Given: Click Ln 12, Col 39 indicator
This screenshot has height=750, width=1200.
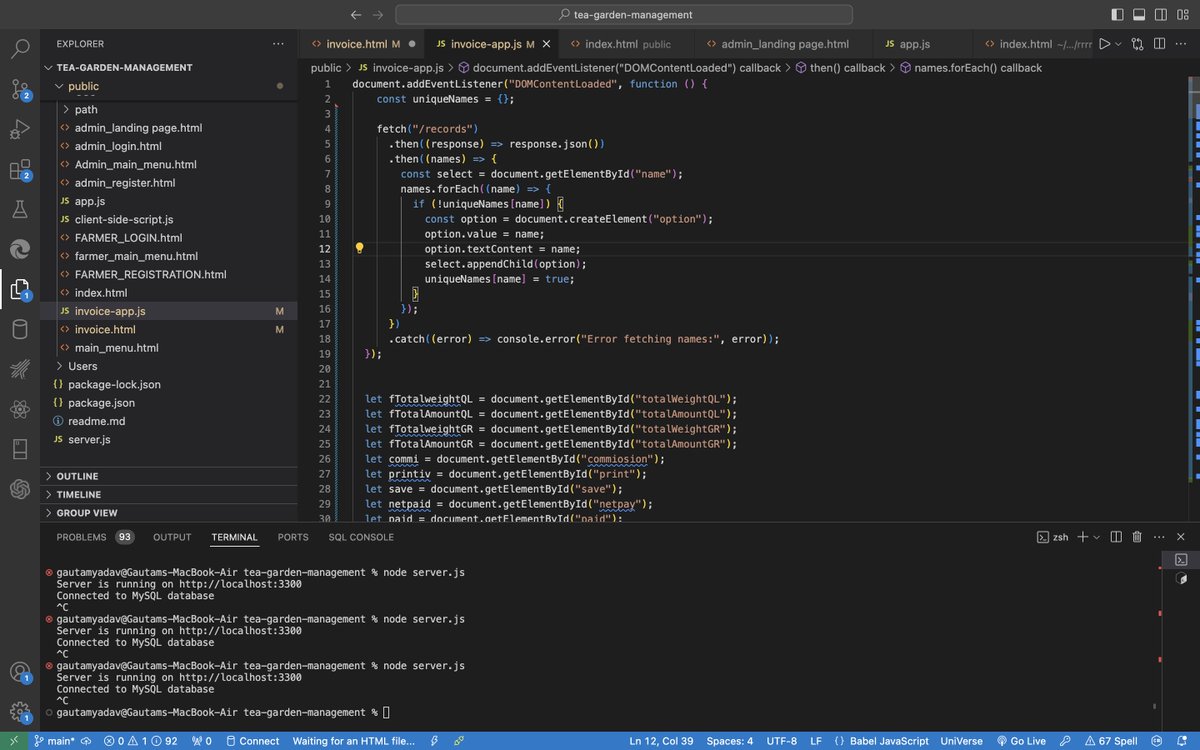Looking at the screenshot, I should [661, 741].
